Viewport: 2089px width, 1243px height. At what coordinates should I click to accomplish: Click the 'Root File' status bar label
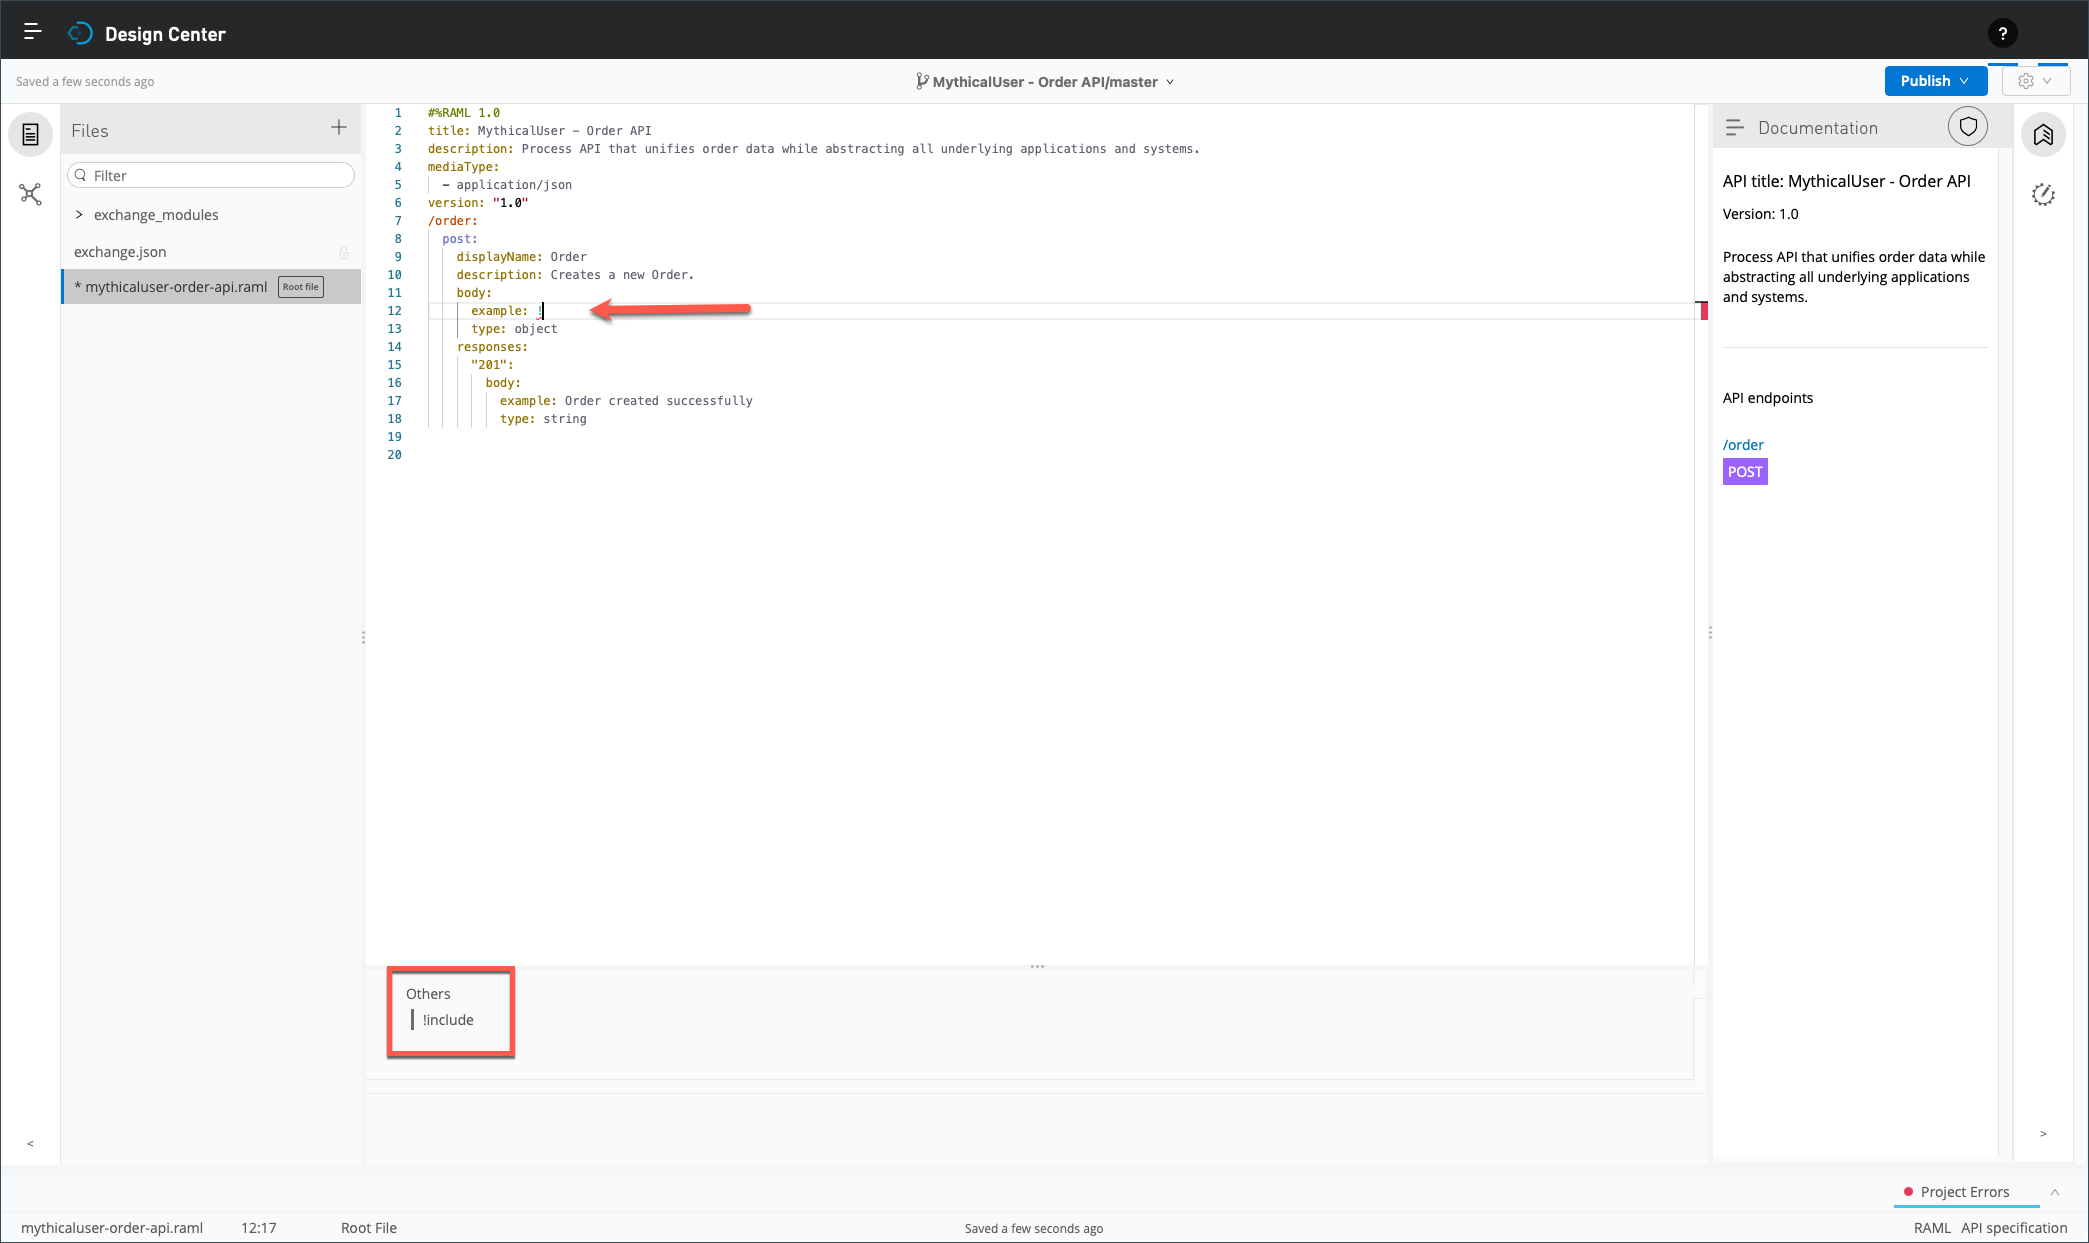click(x=369, y=1228)
